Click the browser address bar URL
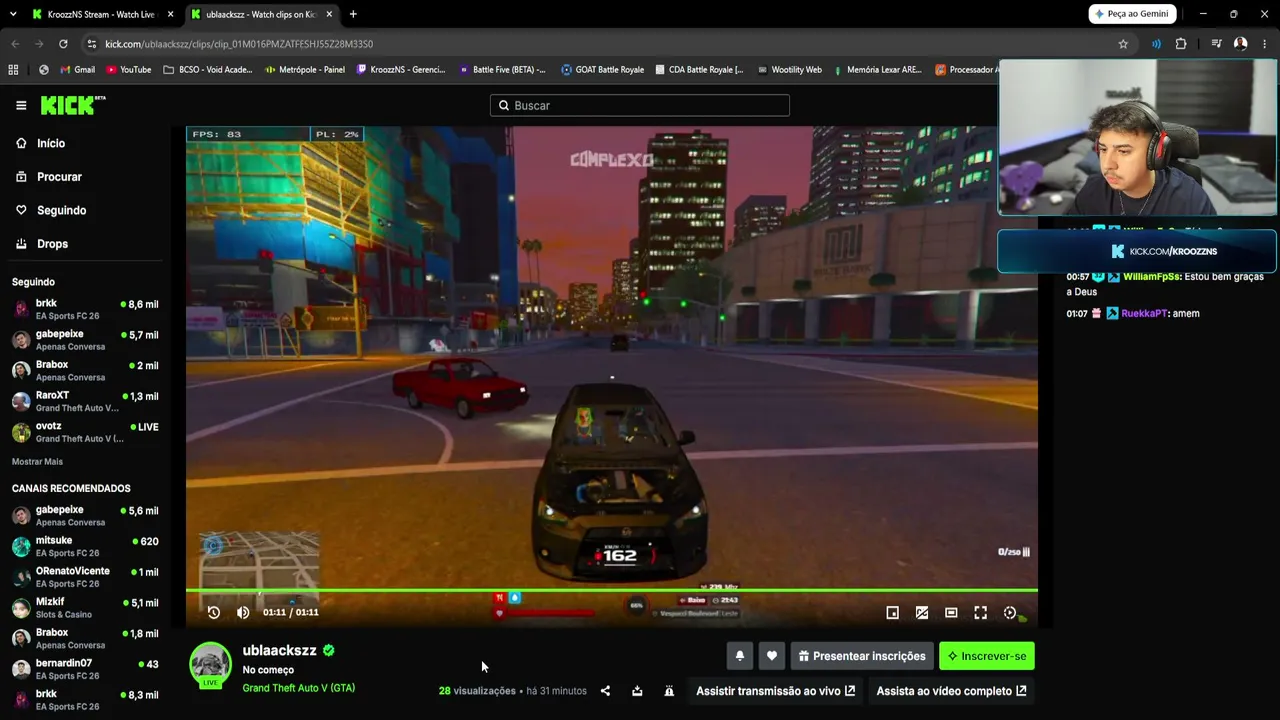The height and width of the screenshot is (720, 1280). tap(239, 44)
